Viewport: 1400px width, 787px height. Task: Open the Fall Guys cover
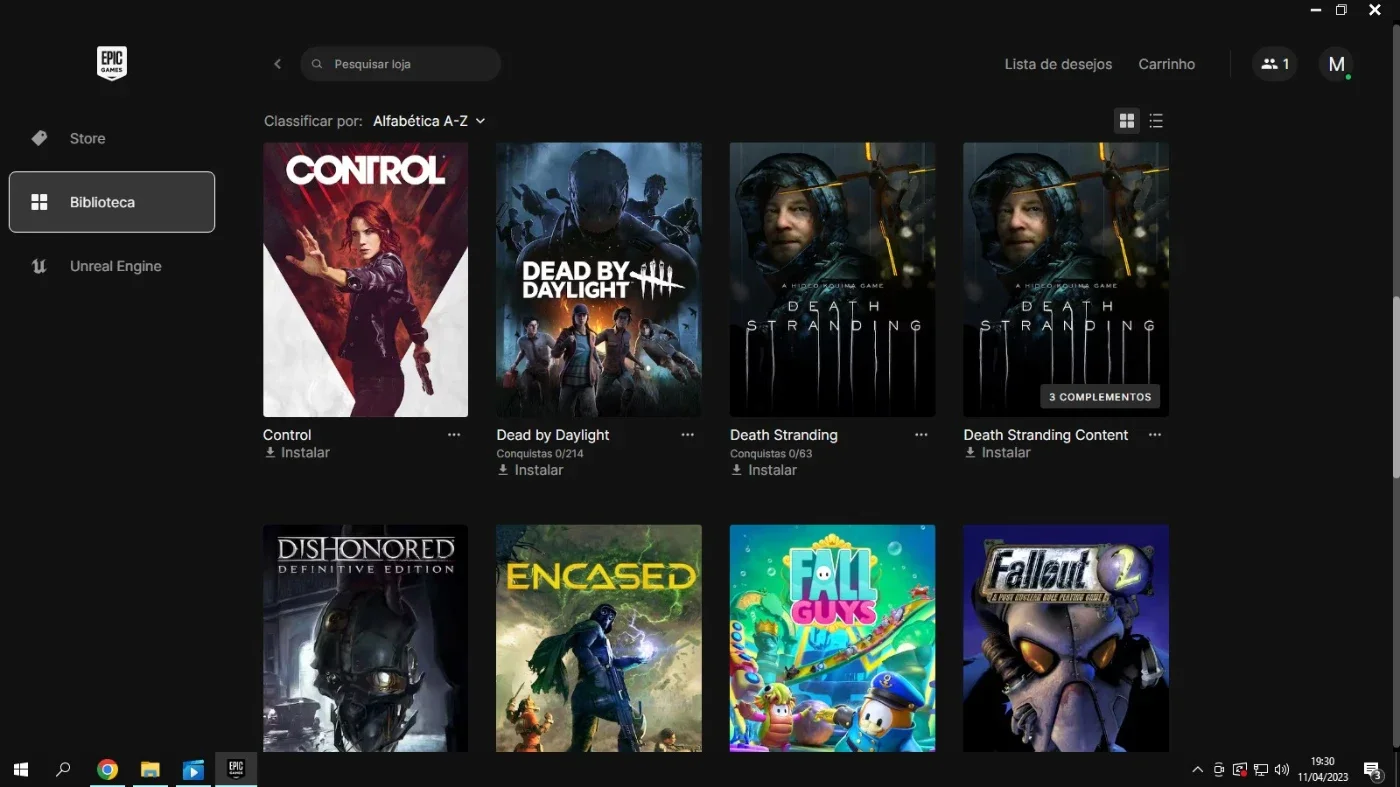[x=832, y=638]
